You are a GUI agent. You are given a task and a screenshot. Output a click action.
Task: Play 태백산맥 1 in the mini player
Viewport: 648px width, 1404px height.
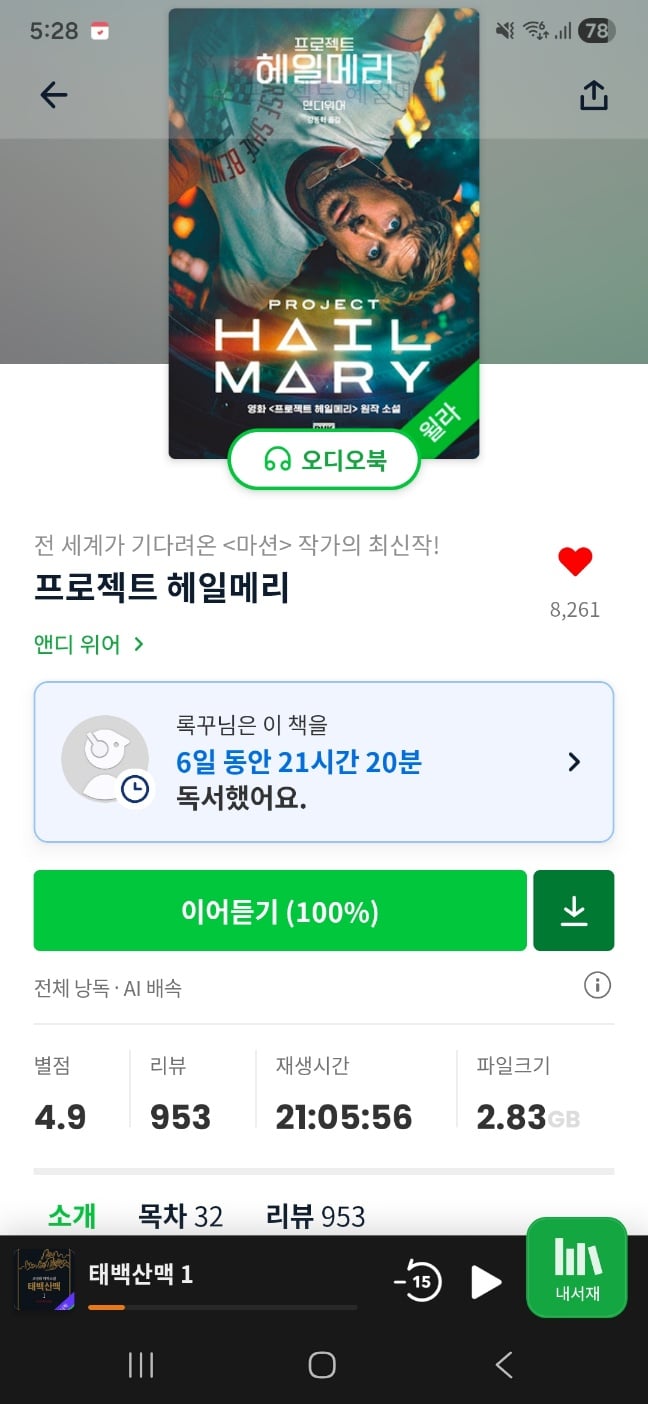pos(486,1281)
